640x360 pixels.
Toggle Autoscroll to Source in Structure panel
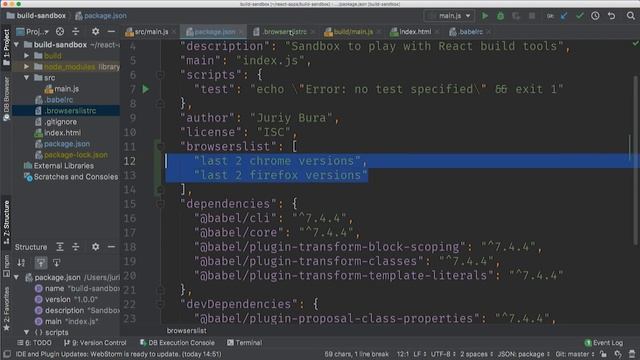click(41, 262)
